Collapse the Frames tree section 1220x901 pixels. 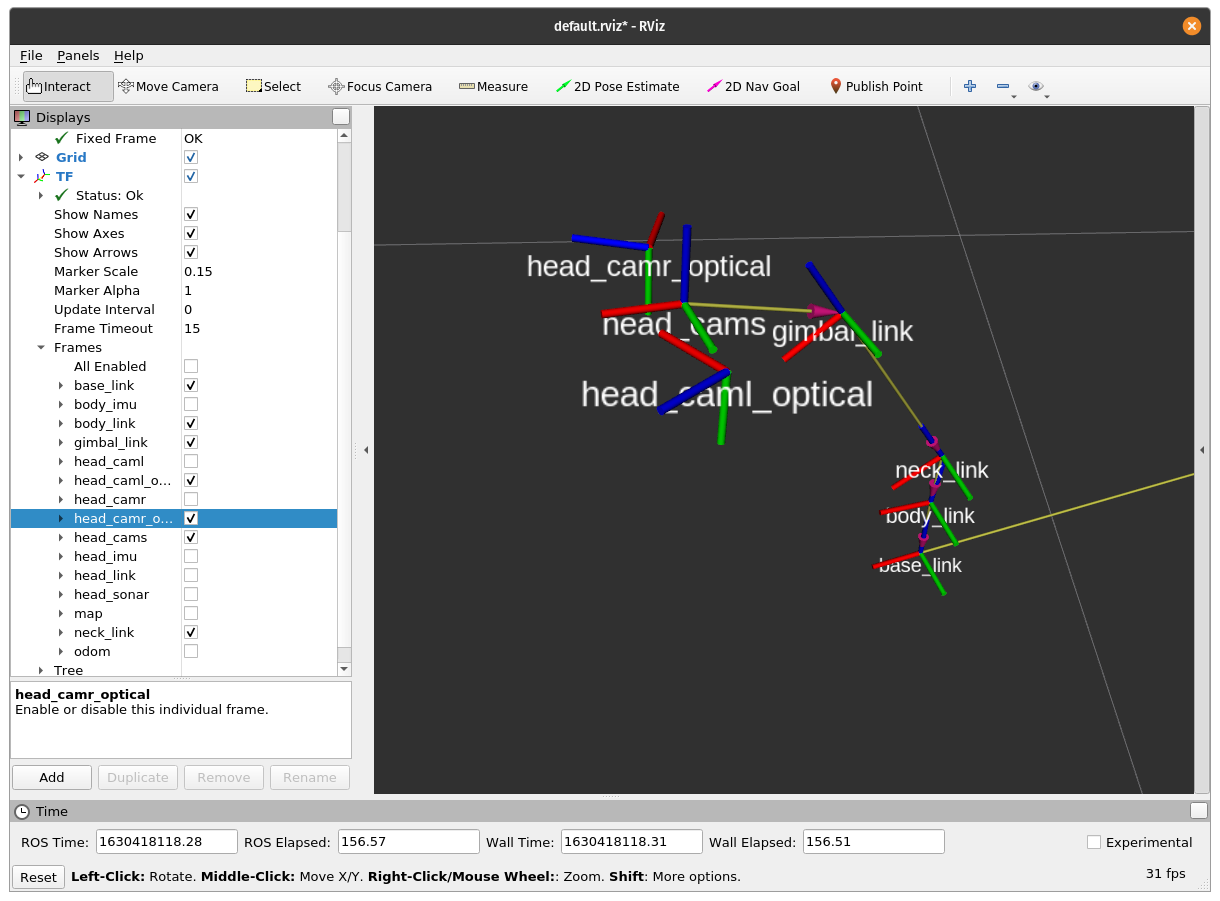41,347
